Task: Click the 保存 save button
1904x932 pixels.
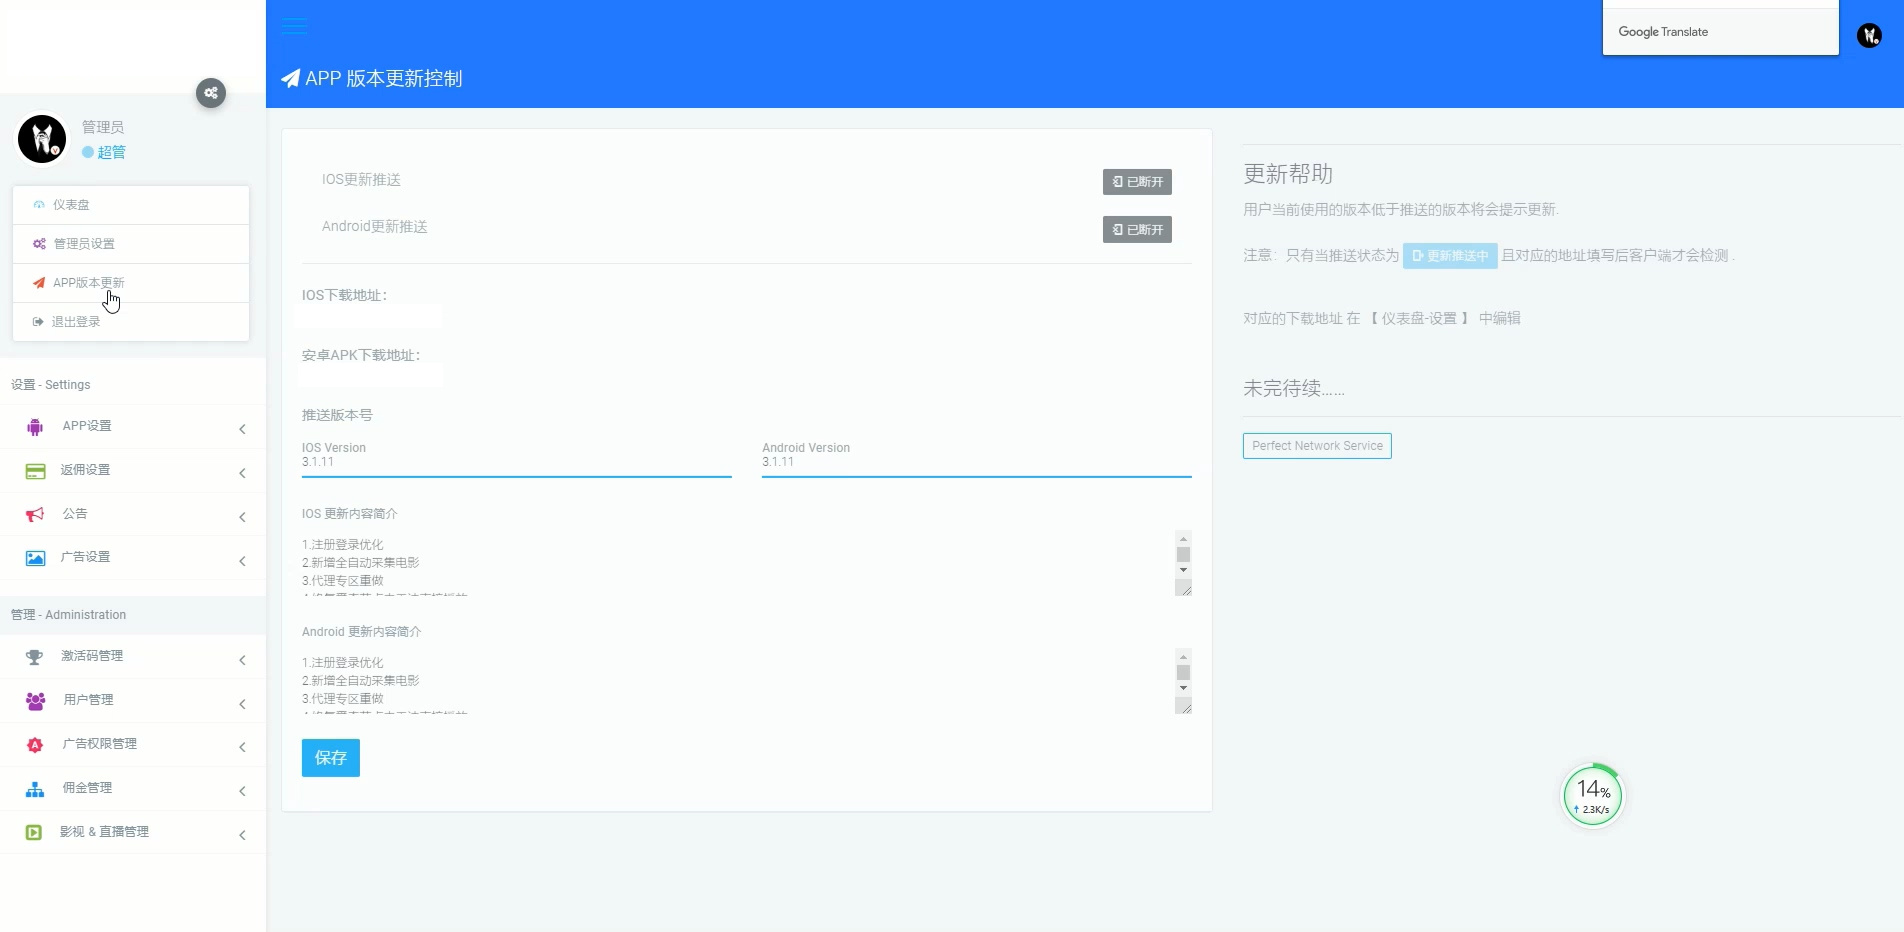Action: click(x=331, y=758)
